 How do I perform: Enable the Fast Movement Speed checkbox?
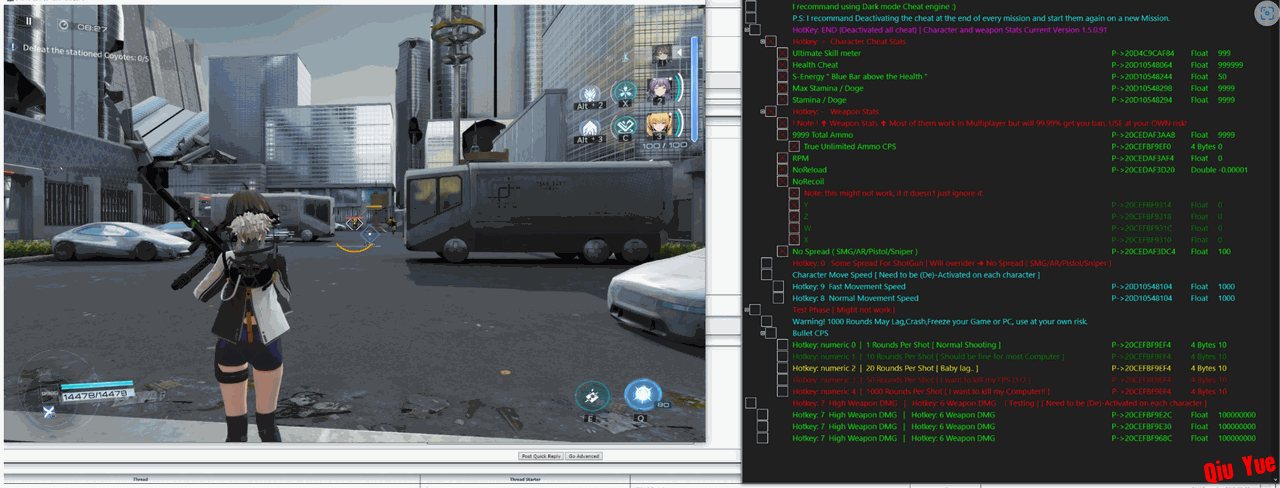point(779,287)
